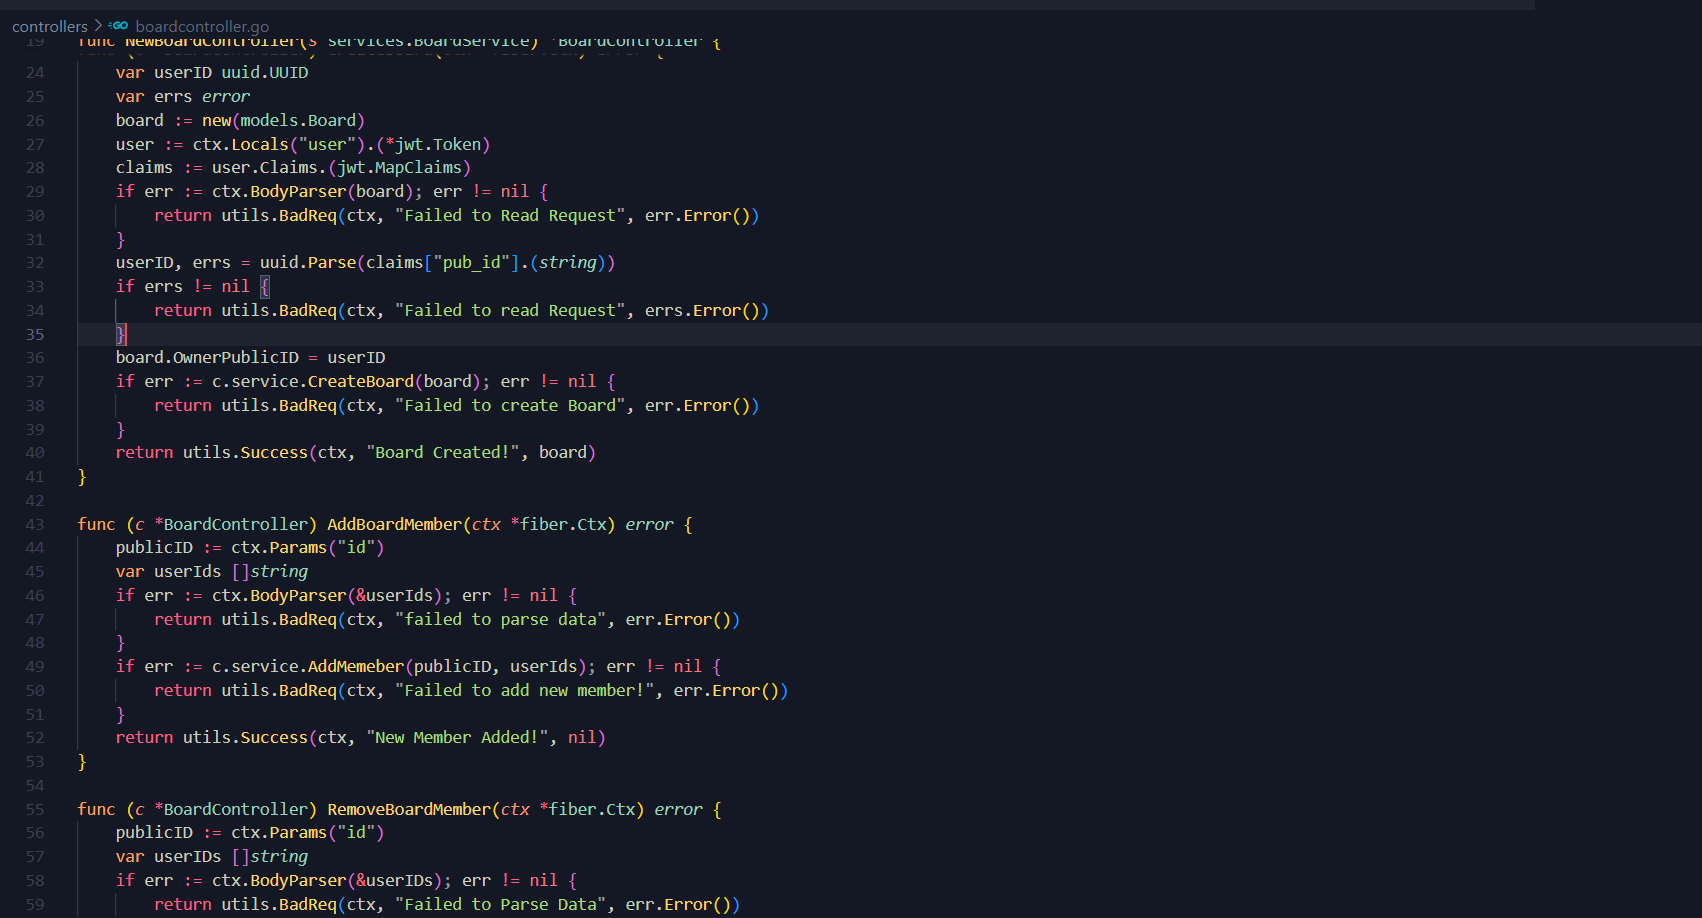Image resolution: width=1702 pixels, height=918 pixels.
Task: Select the boardcontroller.go breadcrumb item
Action: (202, 26)
